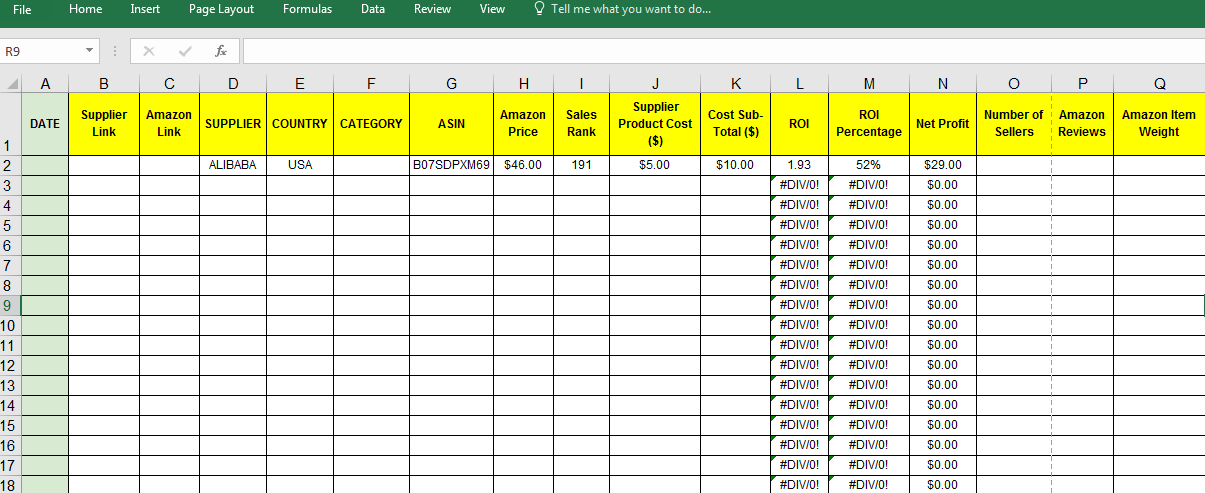Screen dimensions: 1205x493
Task: Select row 9 header
Action: [10, 305]
